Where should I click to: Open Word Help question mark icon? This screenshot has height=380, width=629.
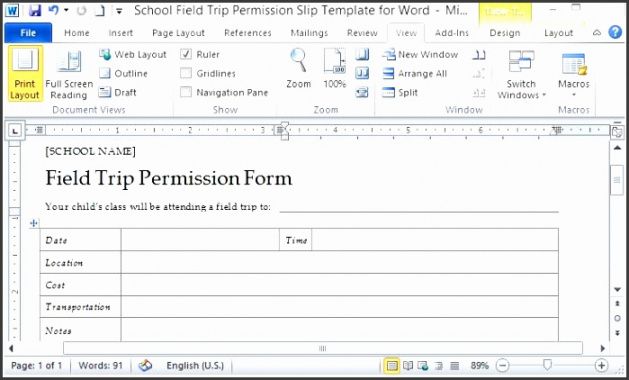615,32
